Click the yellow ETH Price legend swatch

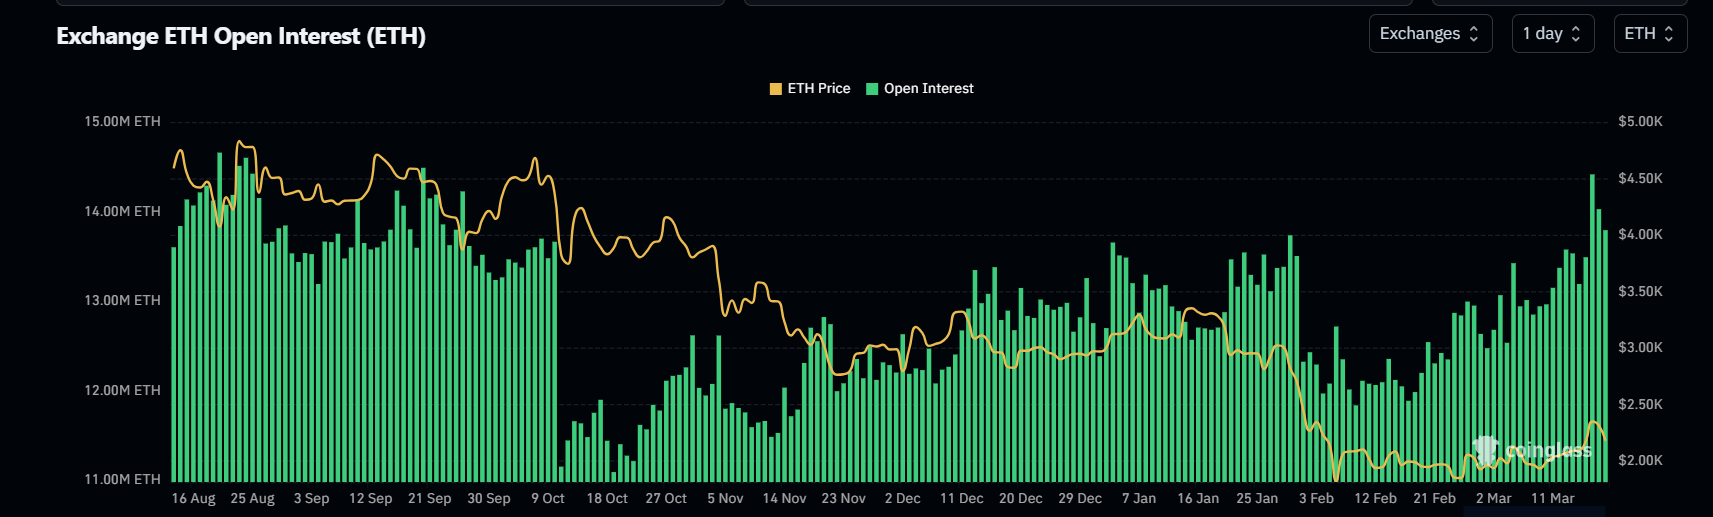[x=776, y=89]
